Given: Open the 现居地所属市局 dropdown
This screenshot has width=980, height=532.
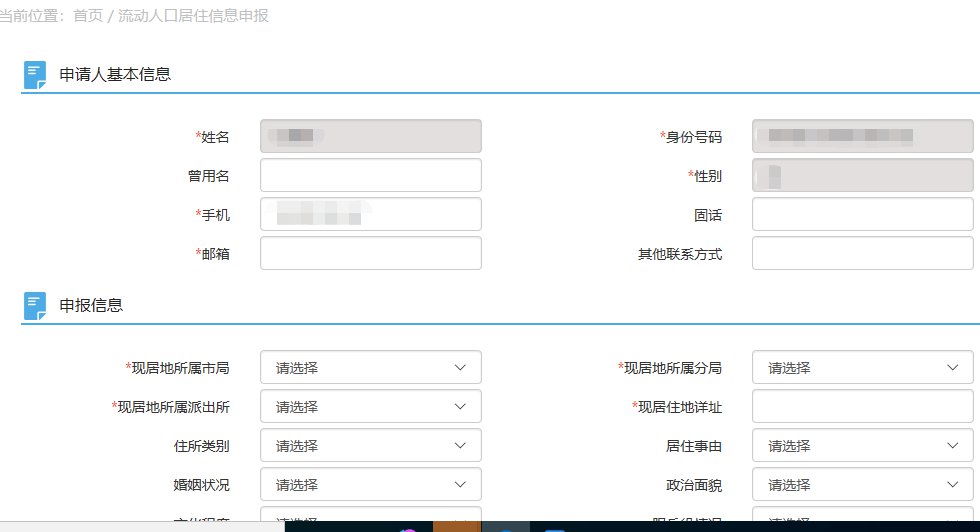Looking at the screenshot, I should click(370, 368).
